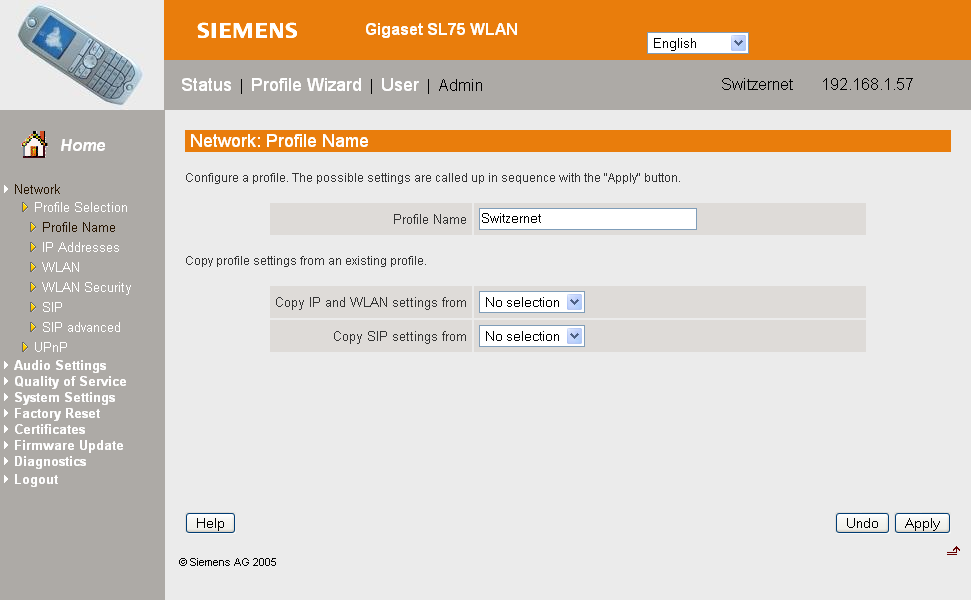Click the Undo button

862,523
